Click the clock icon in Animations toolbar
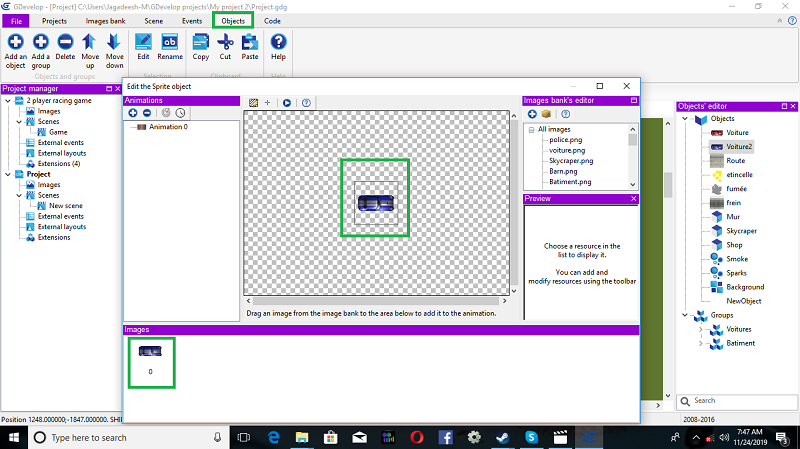Image resolution: width=800 pixels, height=449 pixels. tap(180, 113)
